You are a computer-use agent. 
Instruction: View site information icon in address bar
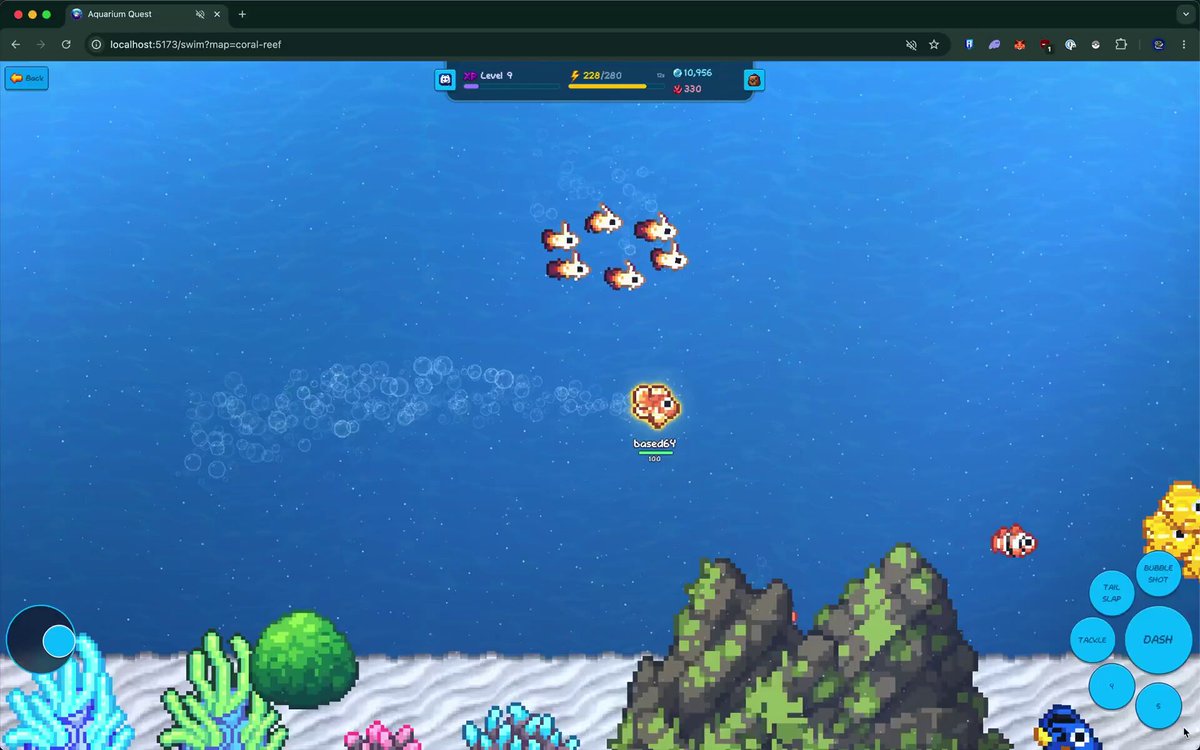pyautogui.click(x=97, y=44)
